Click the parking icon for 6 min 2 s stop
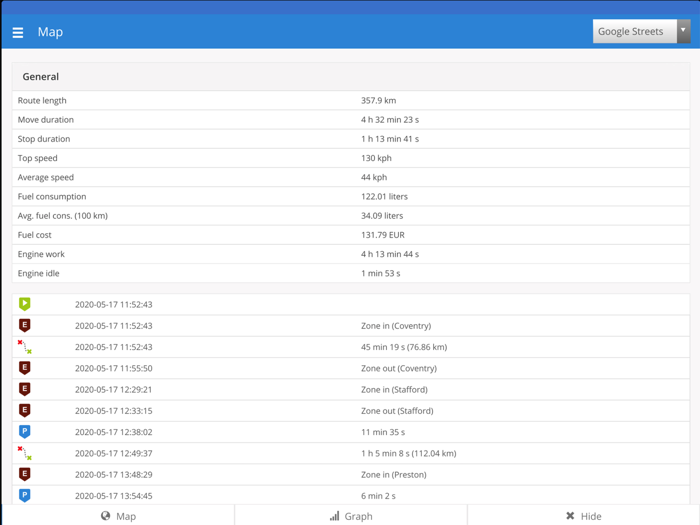Image resolution: width=700 pixels, height=525 pixels. click(x=25, y=496)
